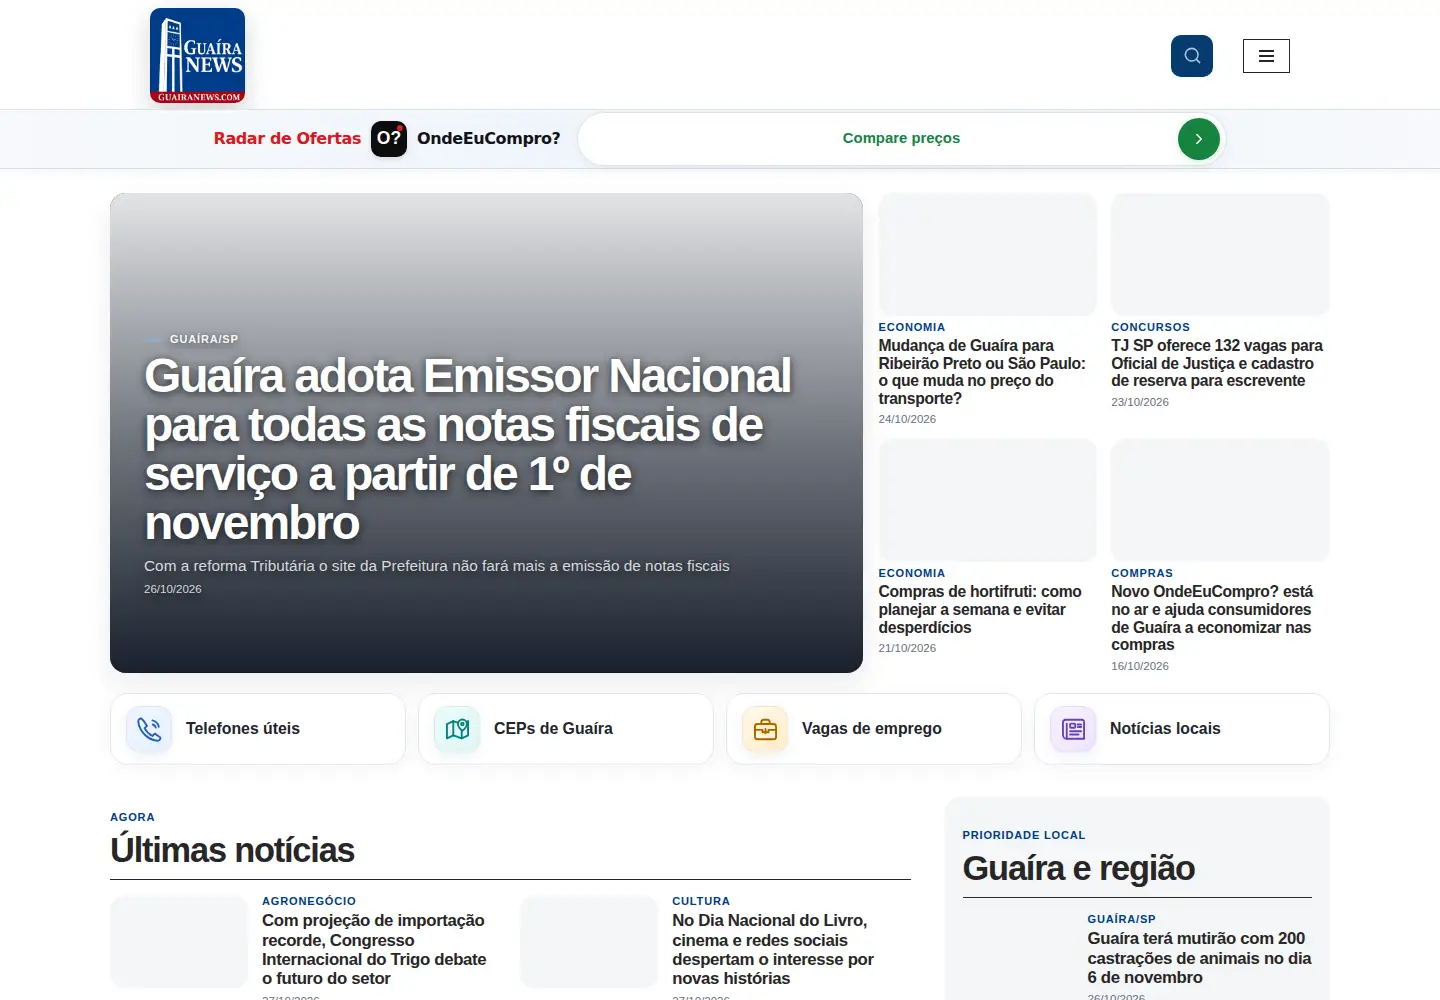The width and height of the screenshot is (1440, 1000).
Task: Click the Reforma Tributária subtitle text
Action: click(x=437, y=566)
